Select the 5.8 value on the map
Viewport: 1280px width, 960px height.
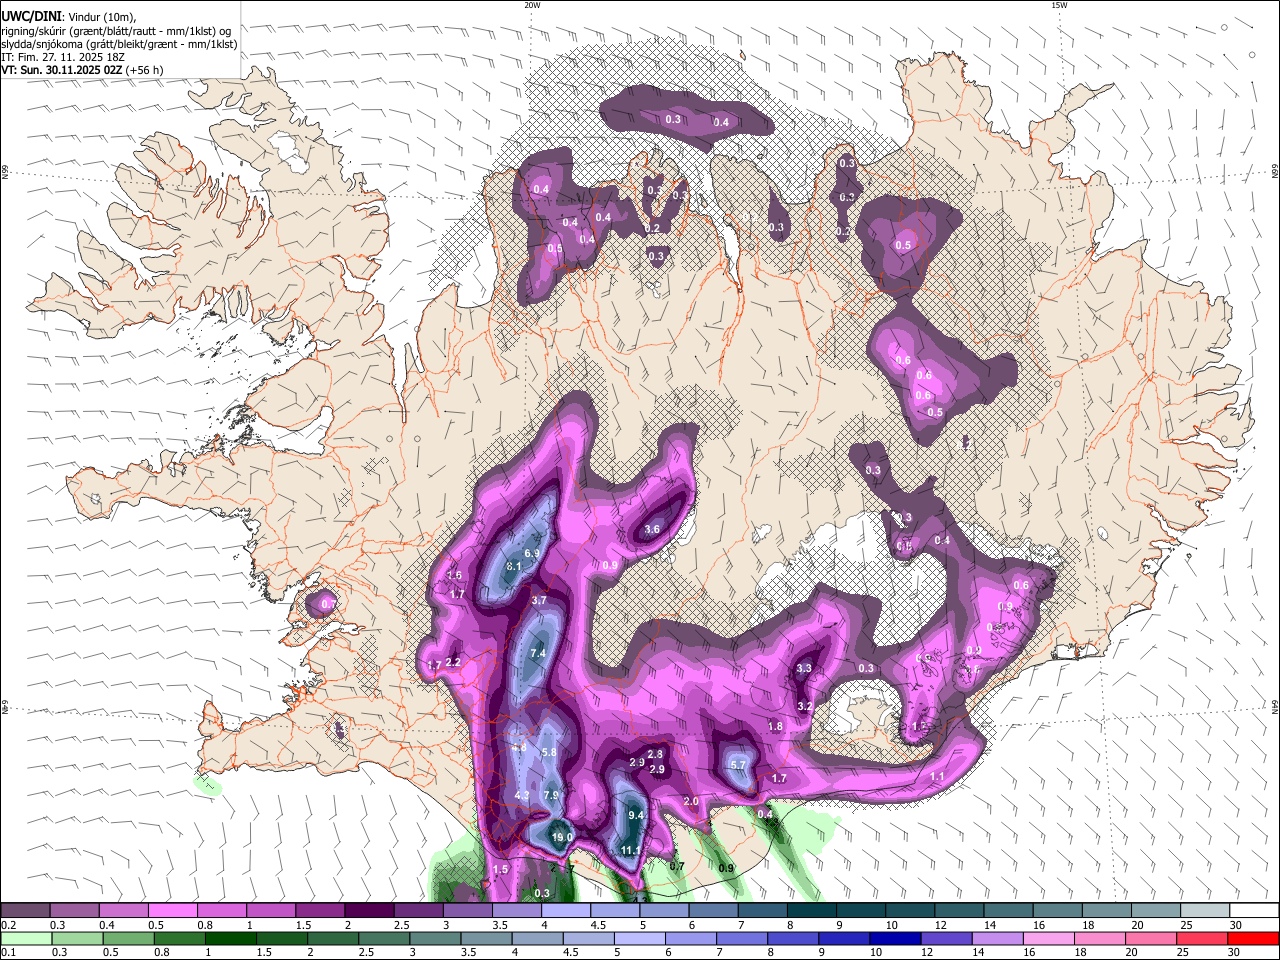tap(548, 753)
